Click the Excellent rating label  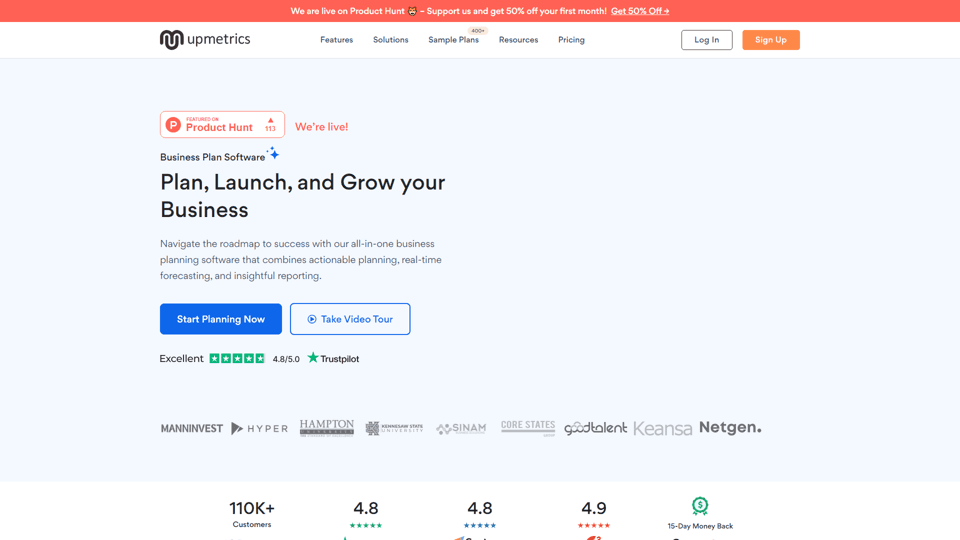181,359
